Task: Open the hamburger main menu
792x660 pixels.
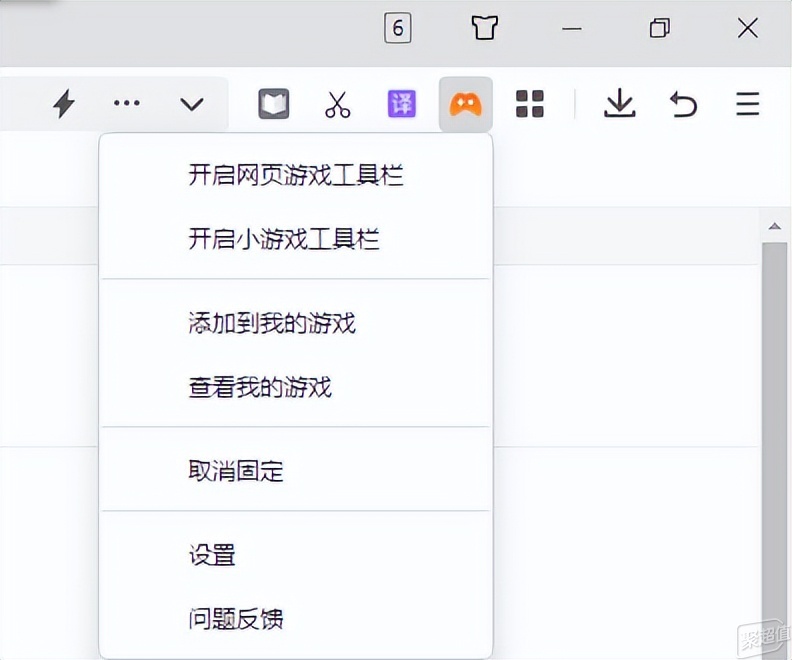Action: (748, 104)
